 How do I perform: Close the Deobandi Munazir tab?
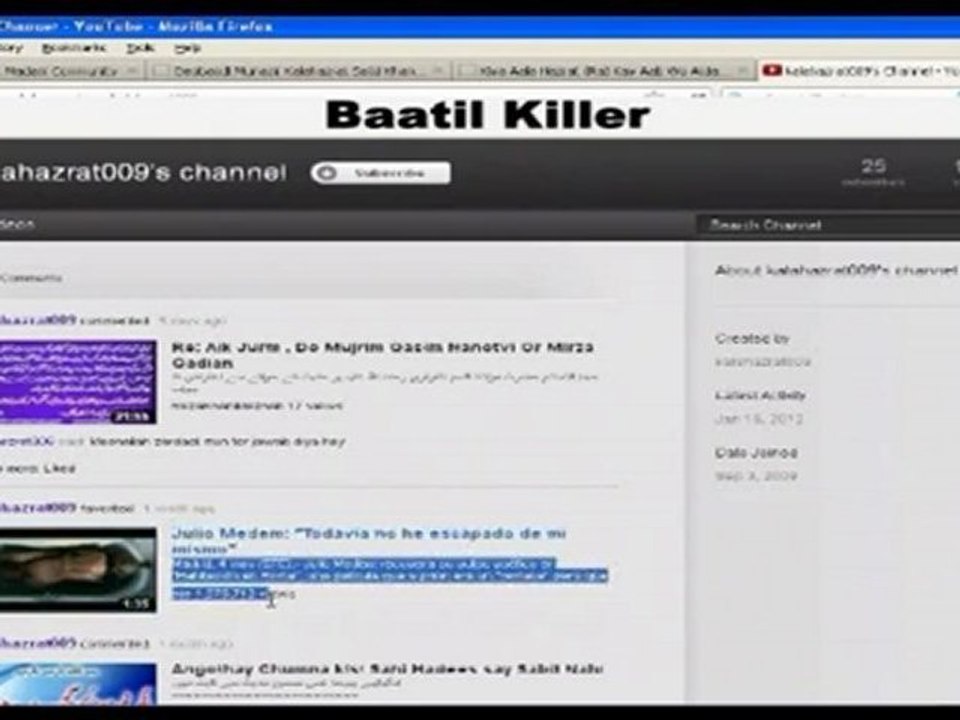437,71
